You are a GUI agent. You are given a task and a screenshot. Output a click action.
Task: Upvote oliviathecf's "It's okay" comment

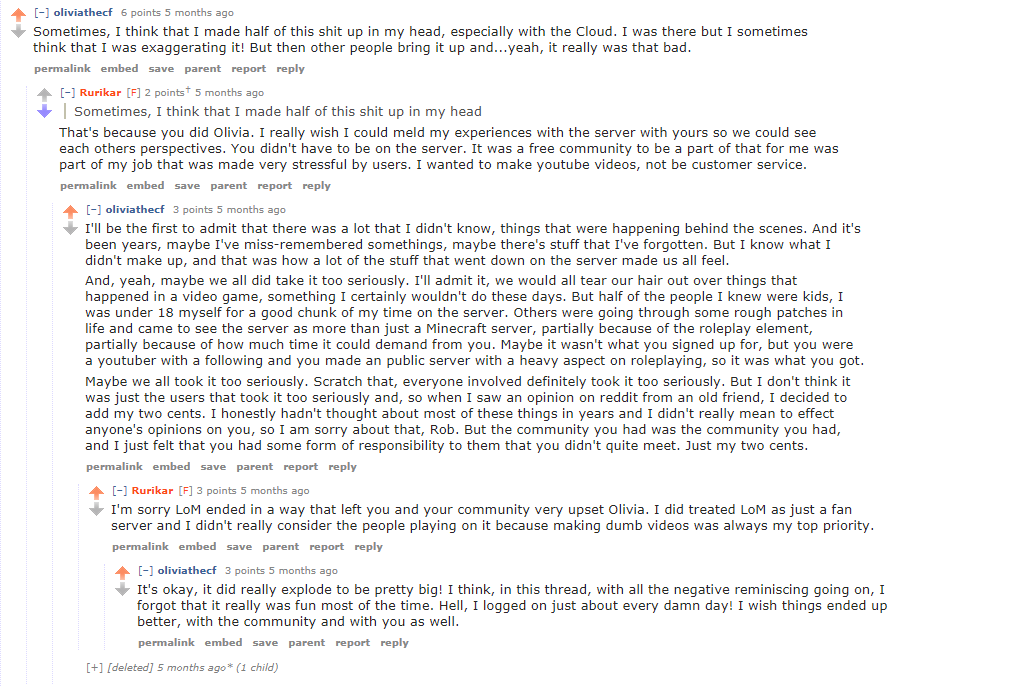123,572
